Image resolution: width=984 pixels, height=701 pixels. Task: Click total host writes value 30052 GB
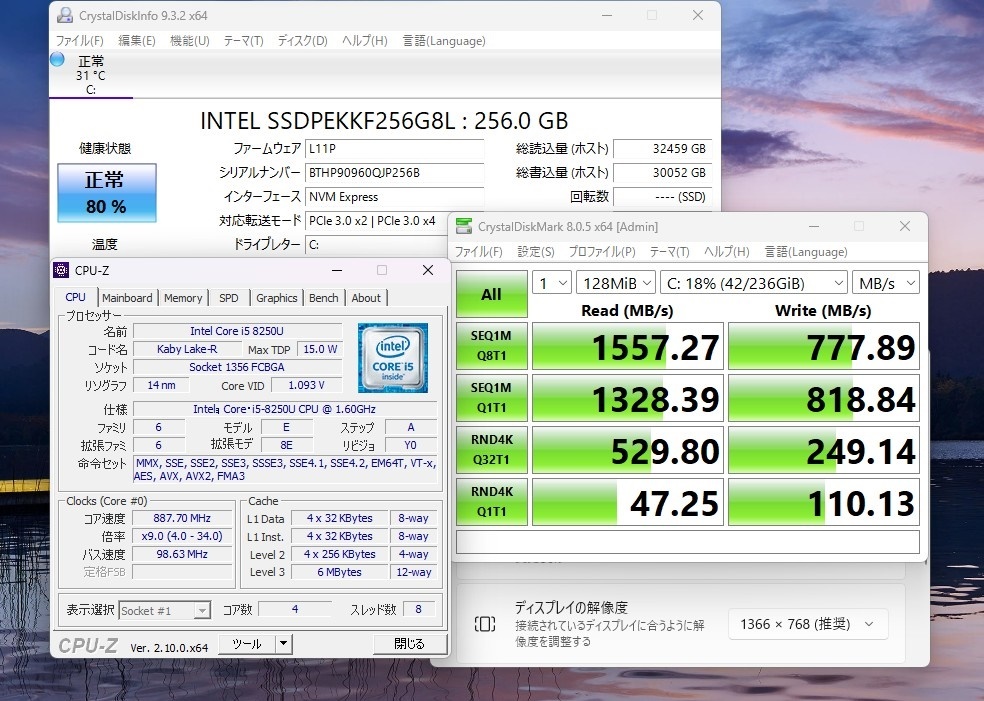(662, 173)
